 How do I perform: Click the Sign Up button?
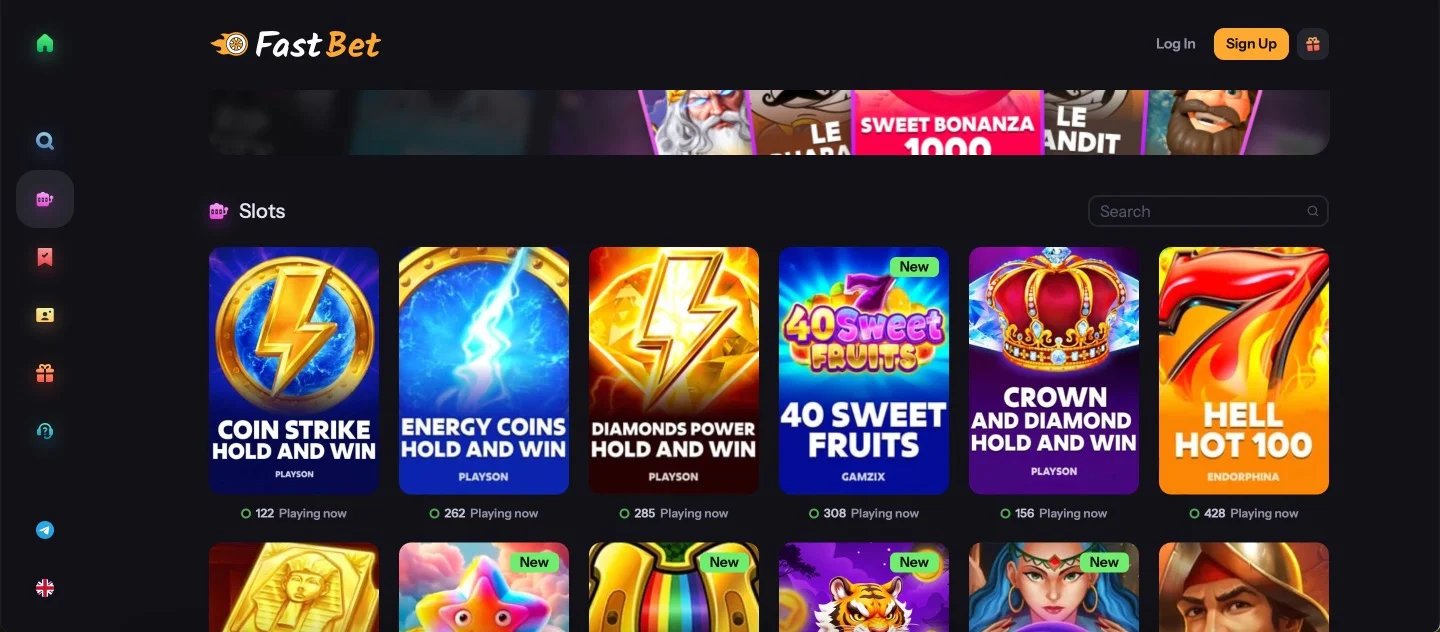click(1251, 44)
